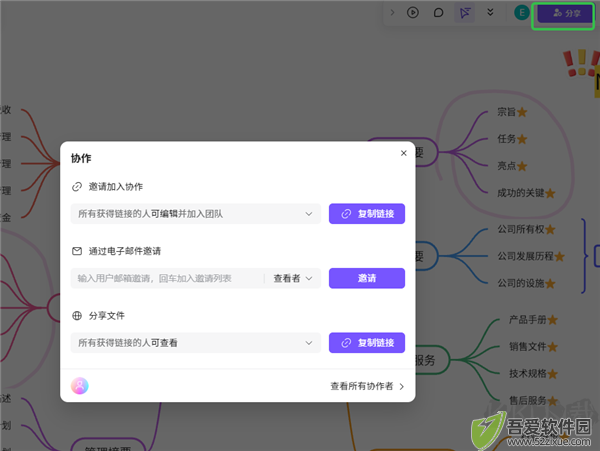The image size is (600, 451).
Task: Click the link icon beside 邀请加入协作
Action: click(77, 187)
